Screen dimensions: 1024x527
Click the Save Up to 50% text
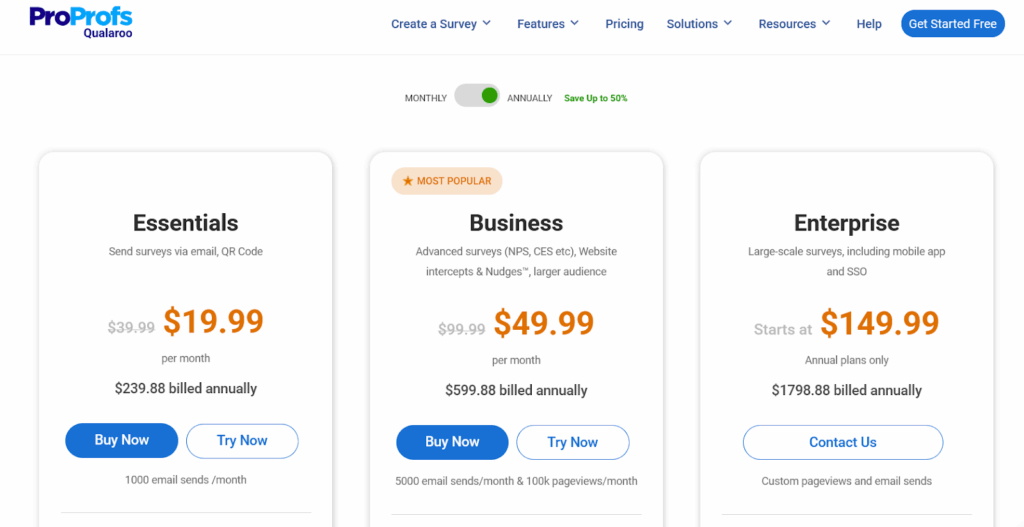coord(596,98)
